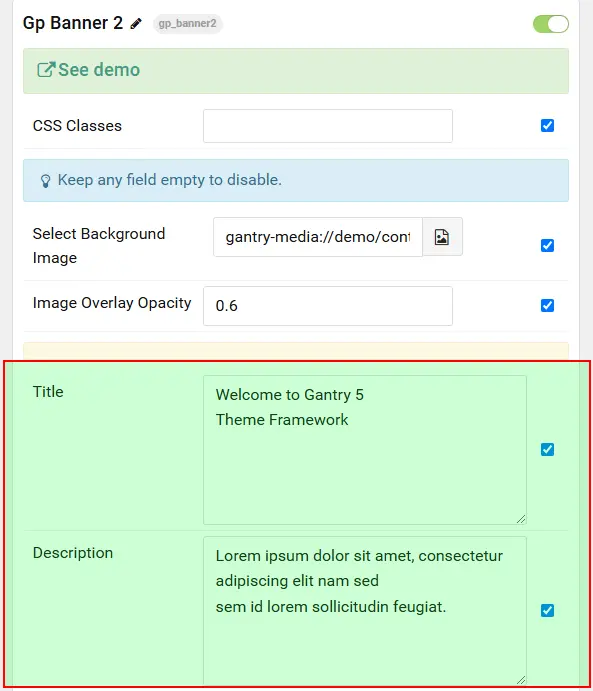Click the gp_banner2 type badge

pos(188,23)
